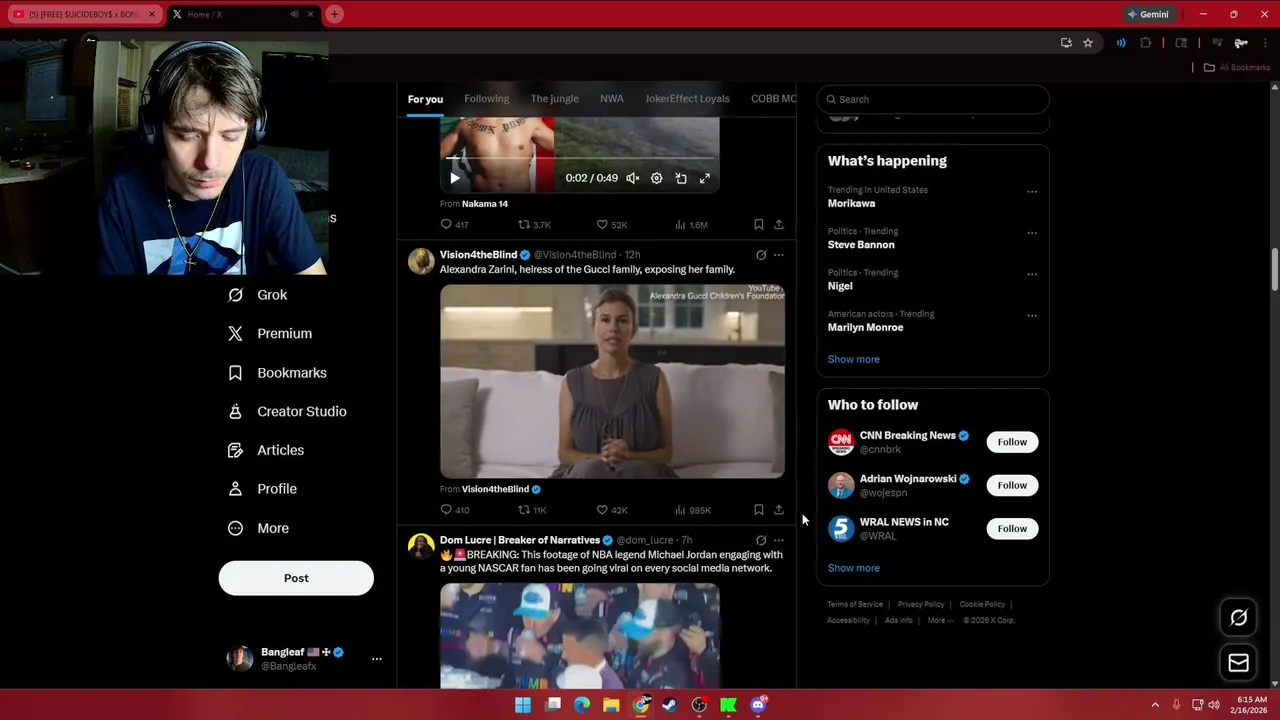Show more under What's happening
Viewport: 1280px width, 720px height.
tap(854, 359)
